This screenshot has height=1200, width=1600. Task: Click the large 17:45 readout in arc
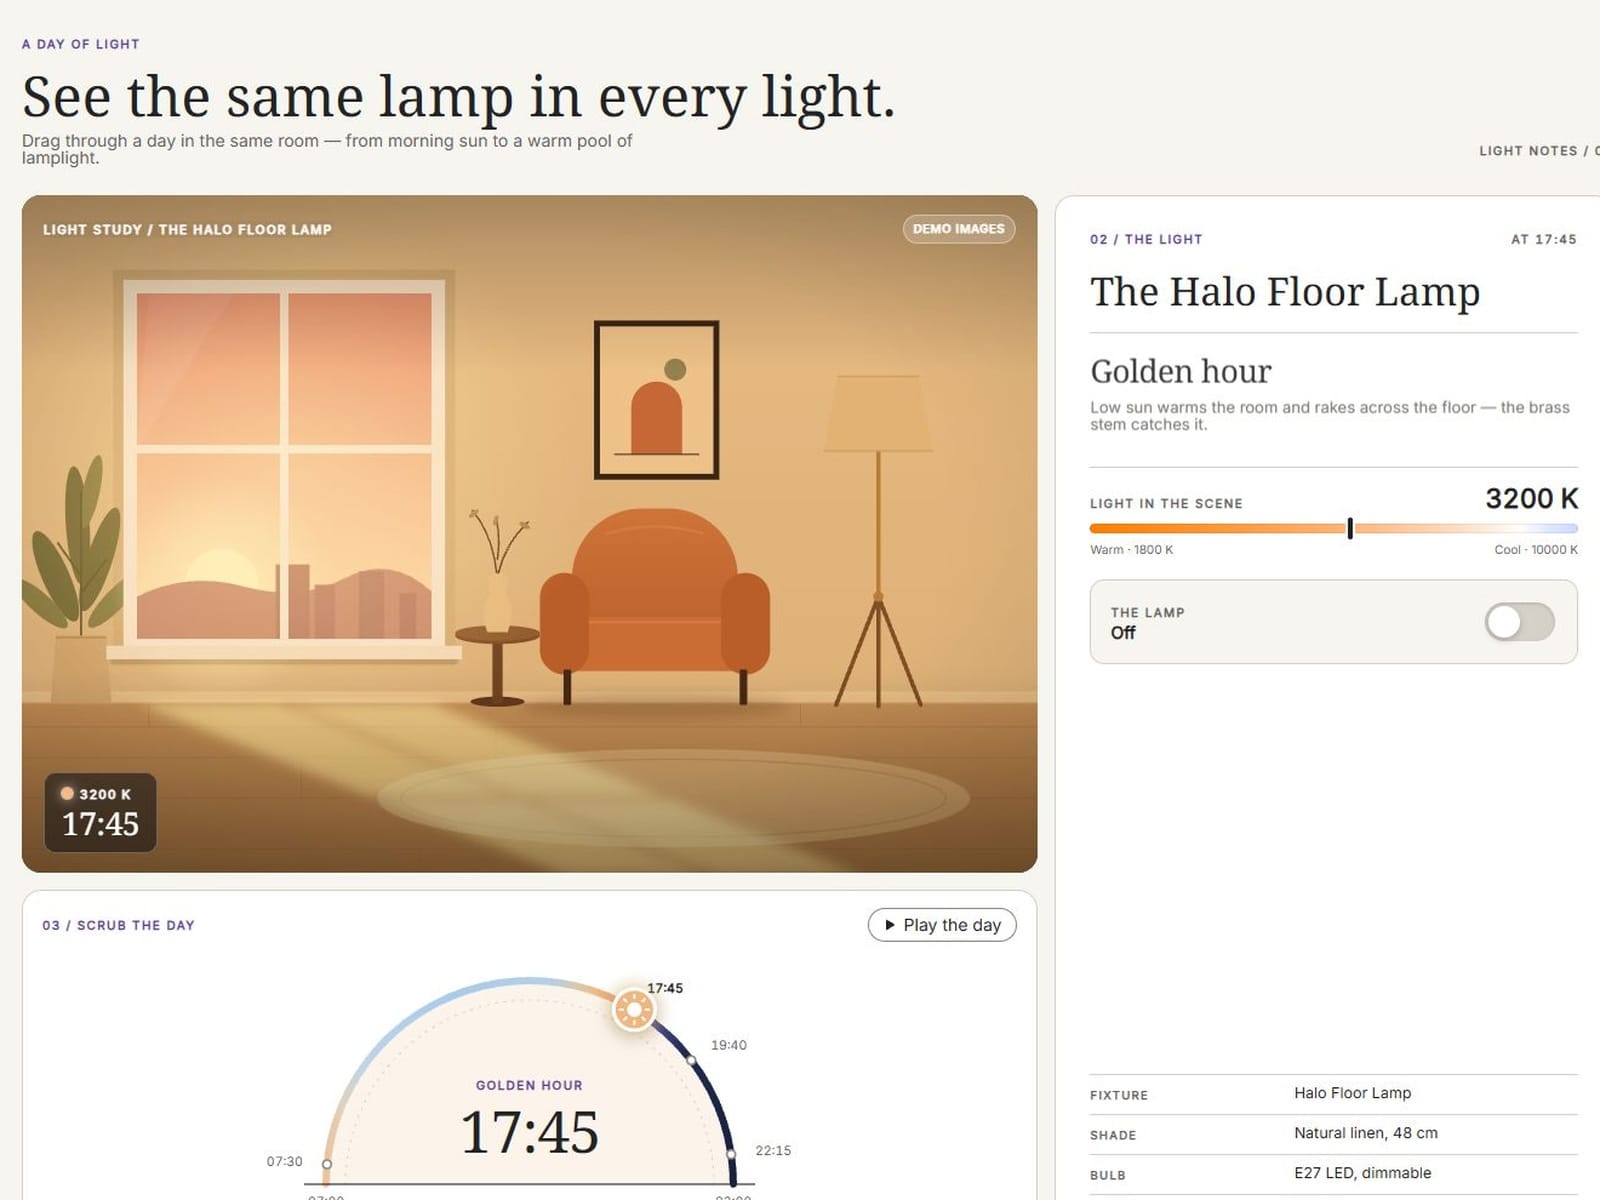pos(529,1132)
